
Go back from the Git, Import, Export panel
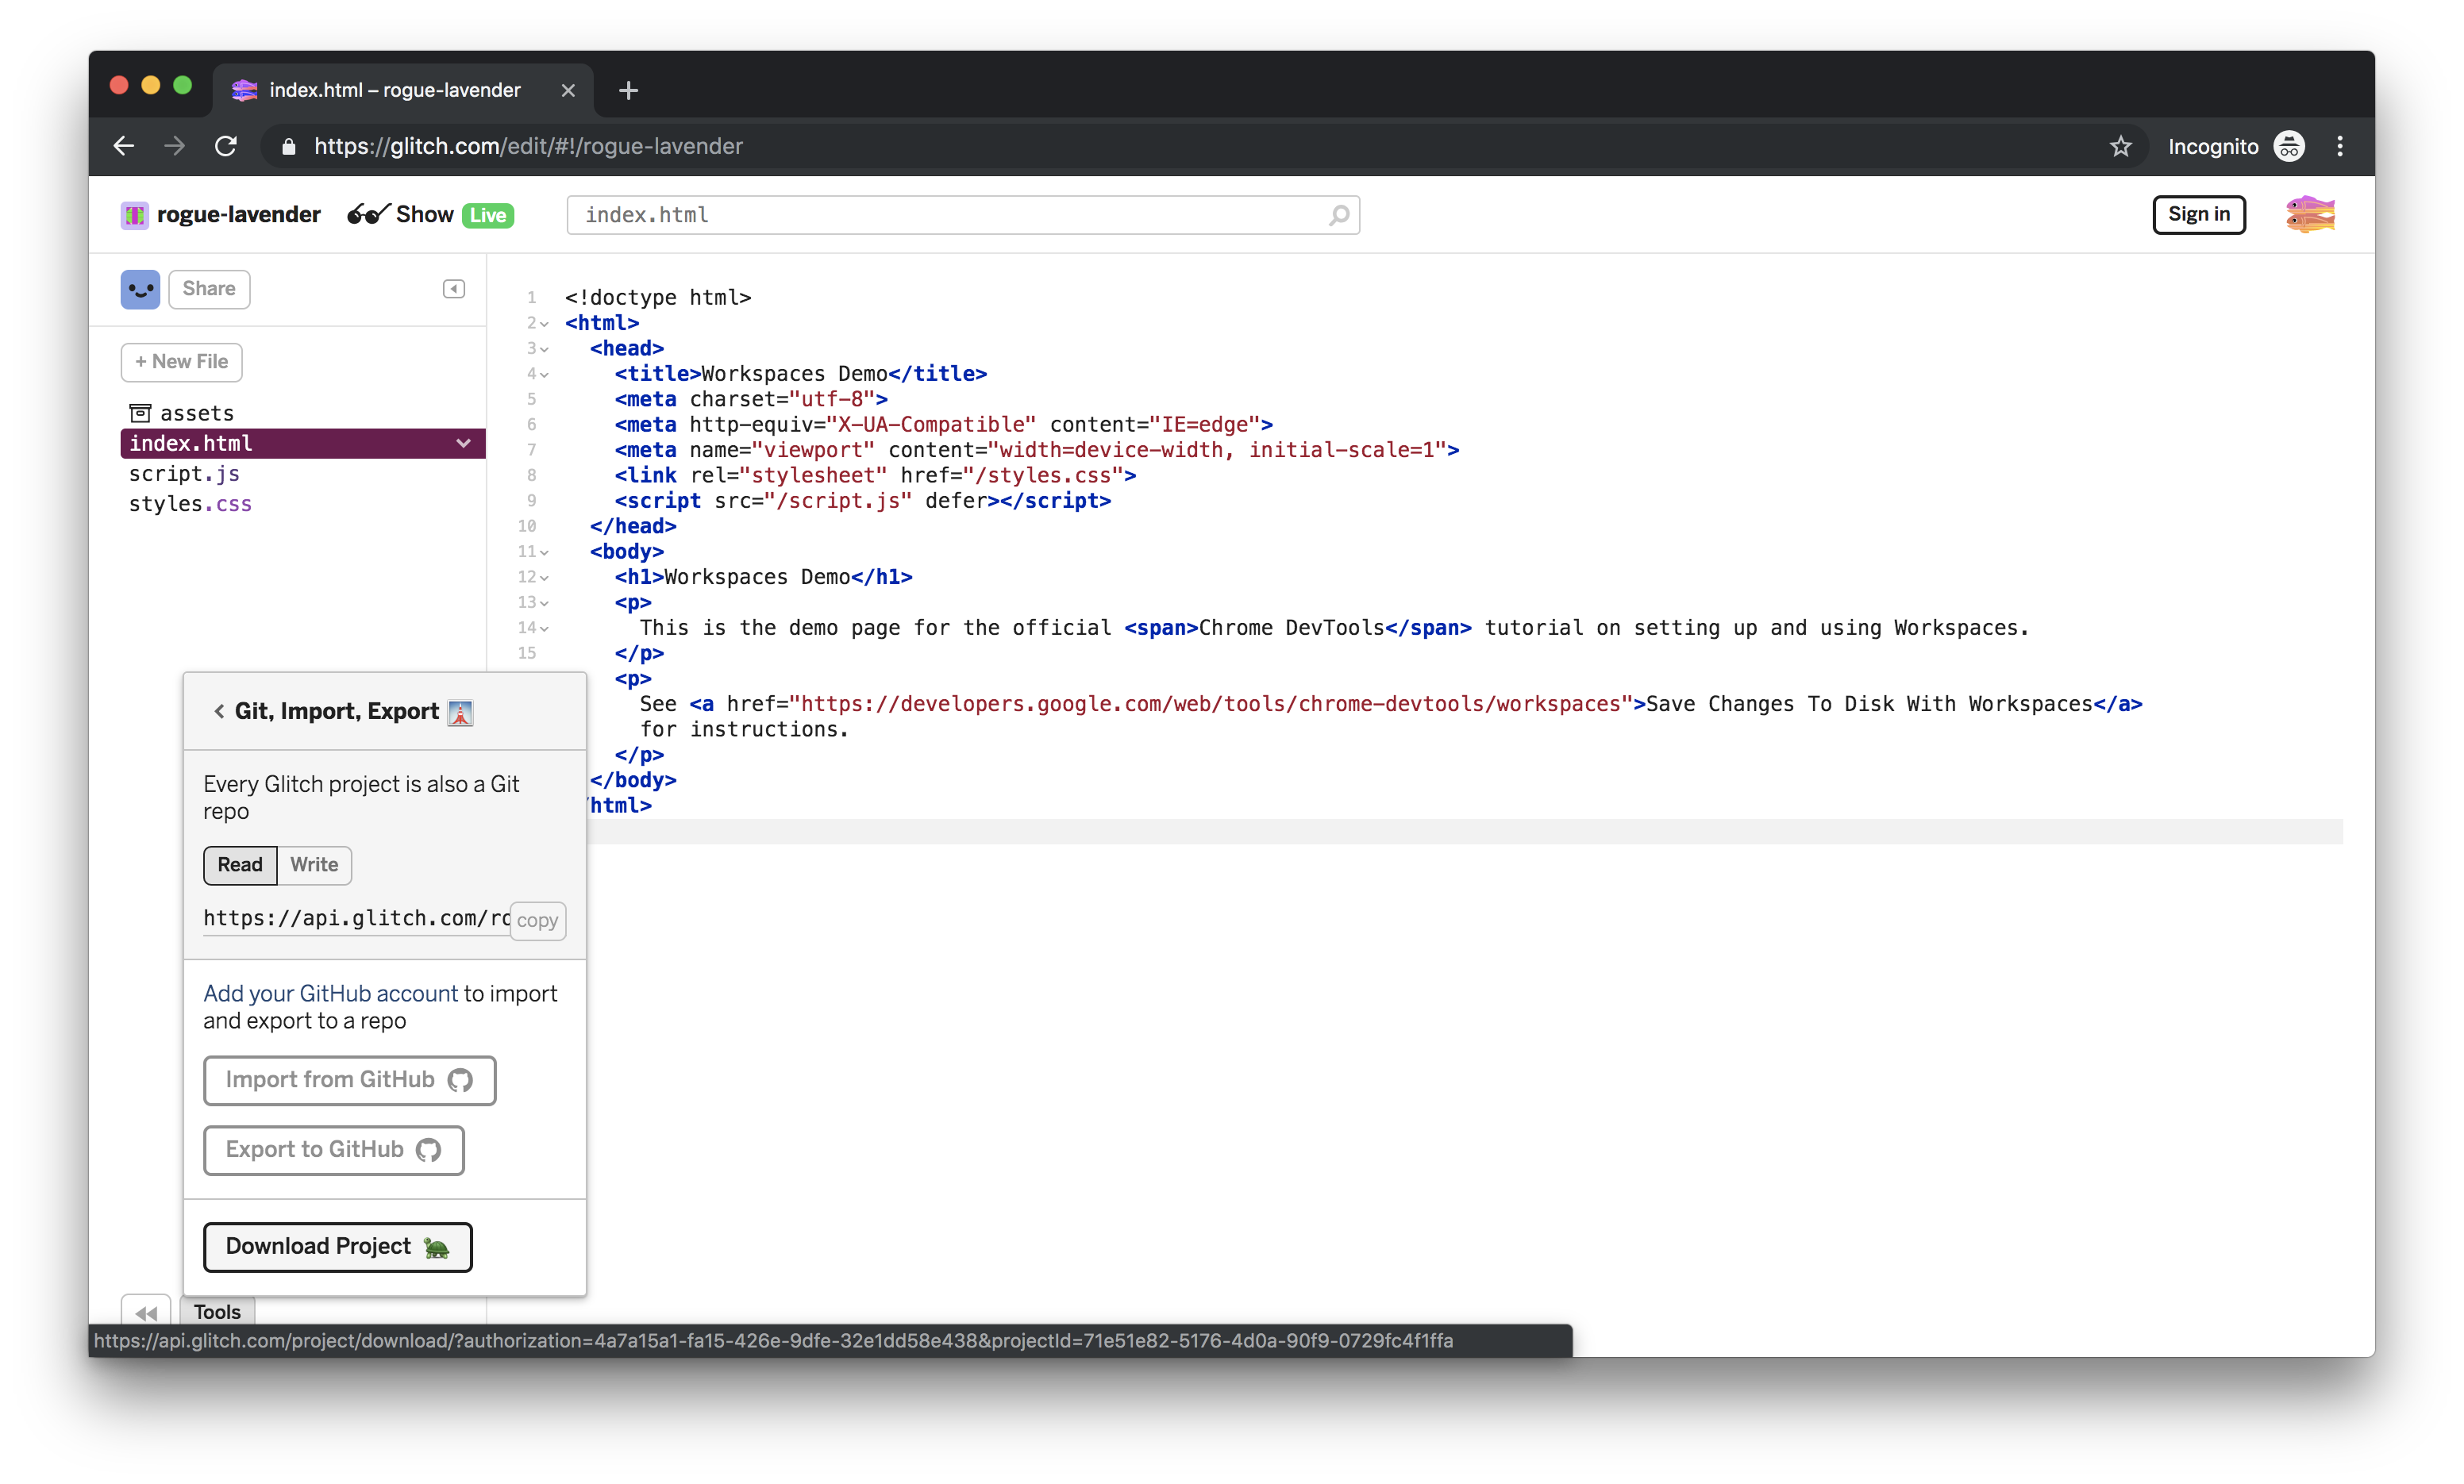point(219,711)
